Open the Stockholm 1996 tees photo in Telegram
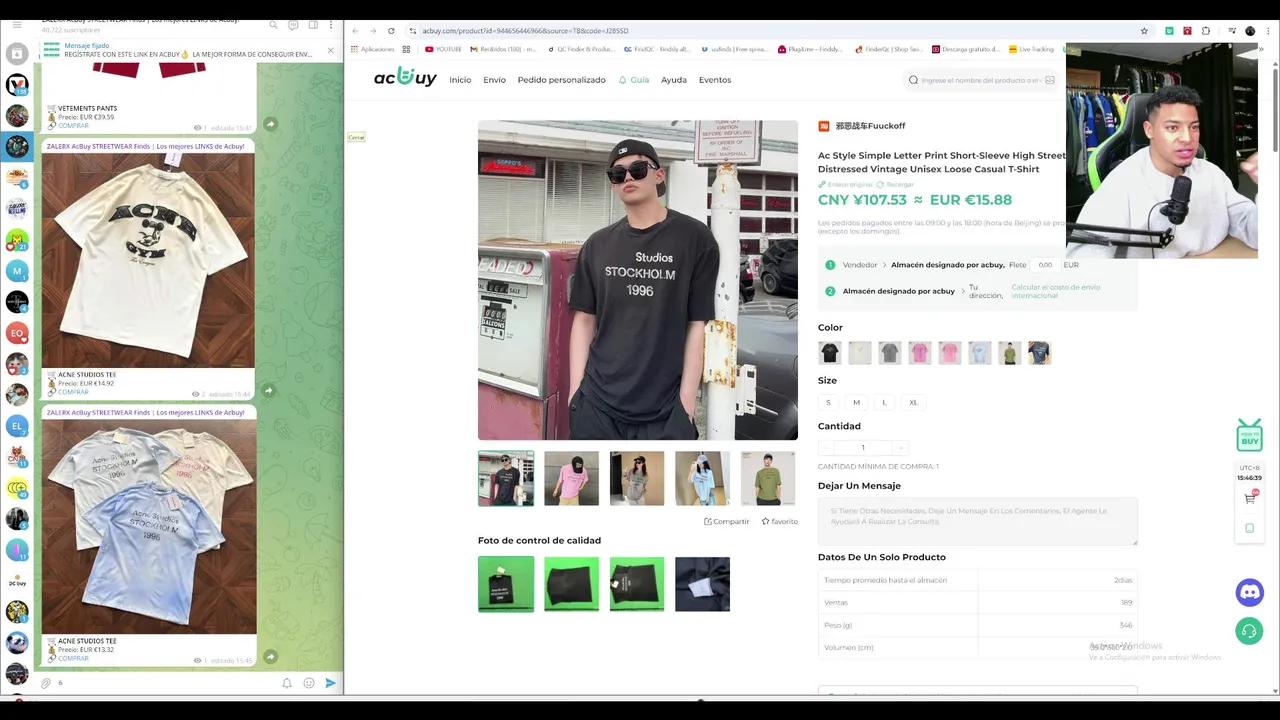1280x720 pixels. [x=149, y=527]
